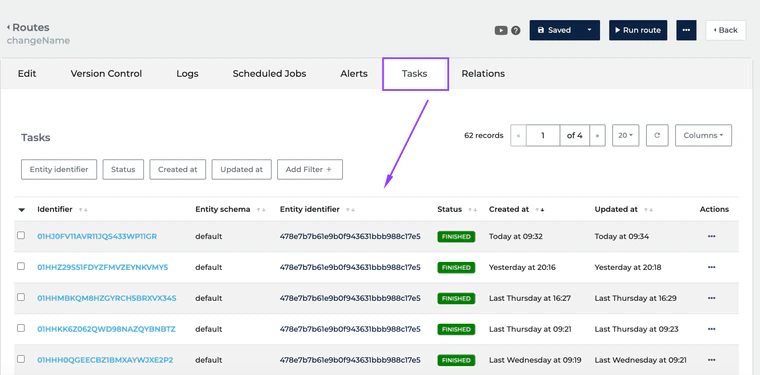The image size is (760, 375).
Task: Check the box for task 01HHMBKQM8HZGYRCH5BRXVX34S
Action: 21,297
